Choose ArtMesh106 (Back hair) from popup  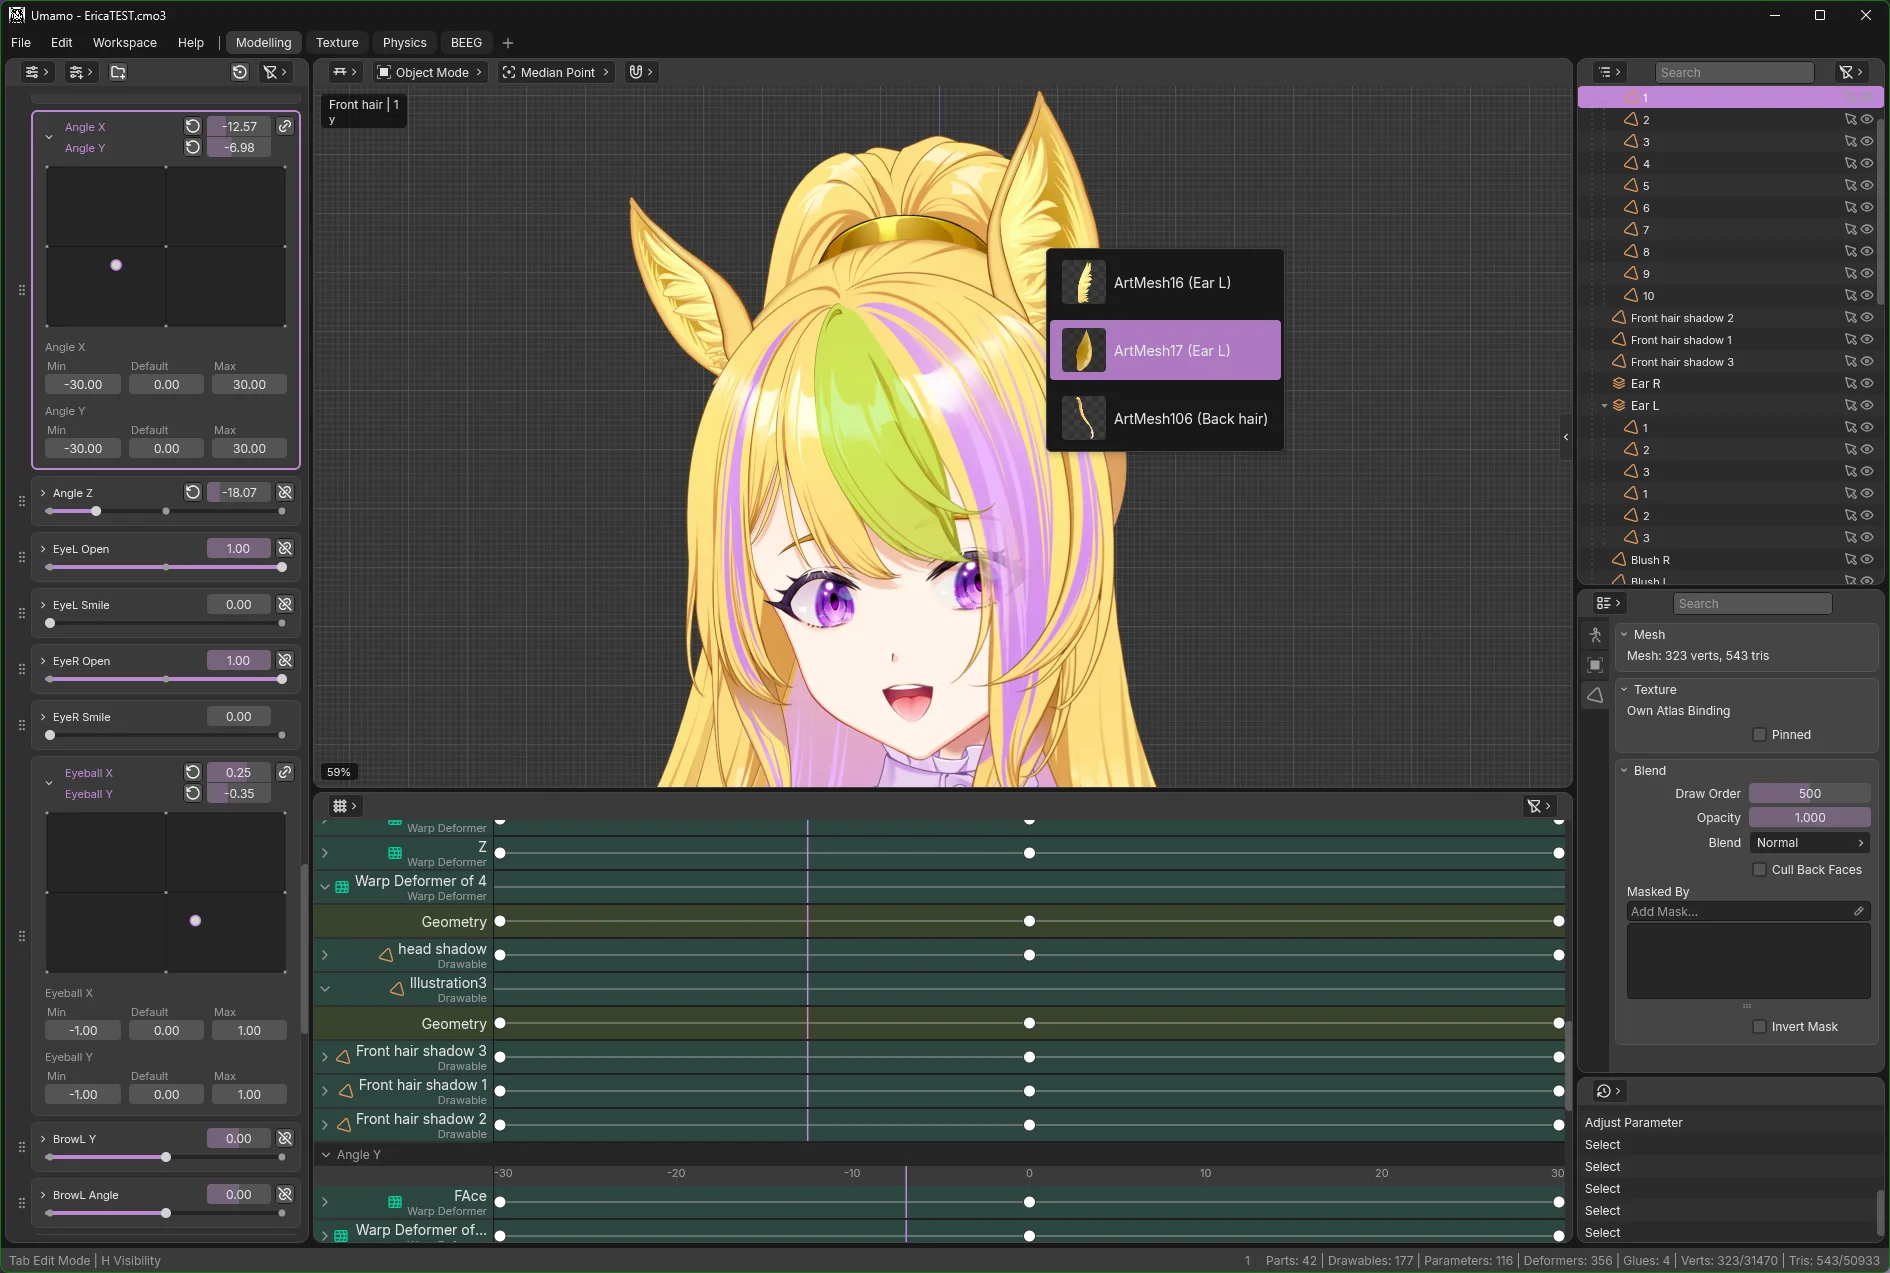pyautogui.click(x=1165, y=419)
